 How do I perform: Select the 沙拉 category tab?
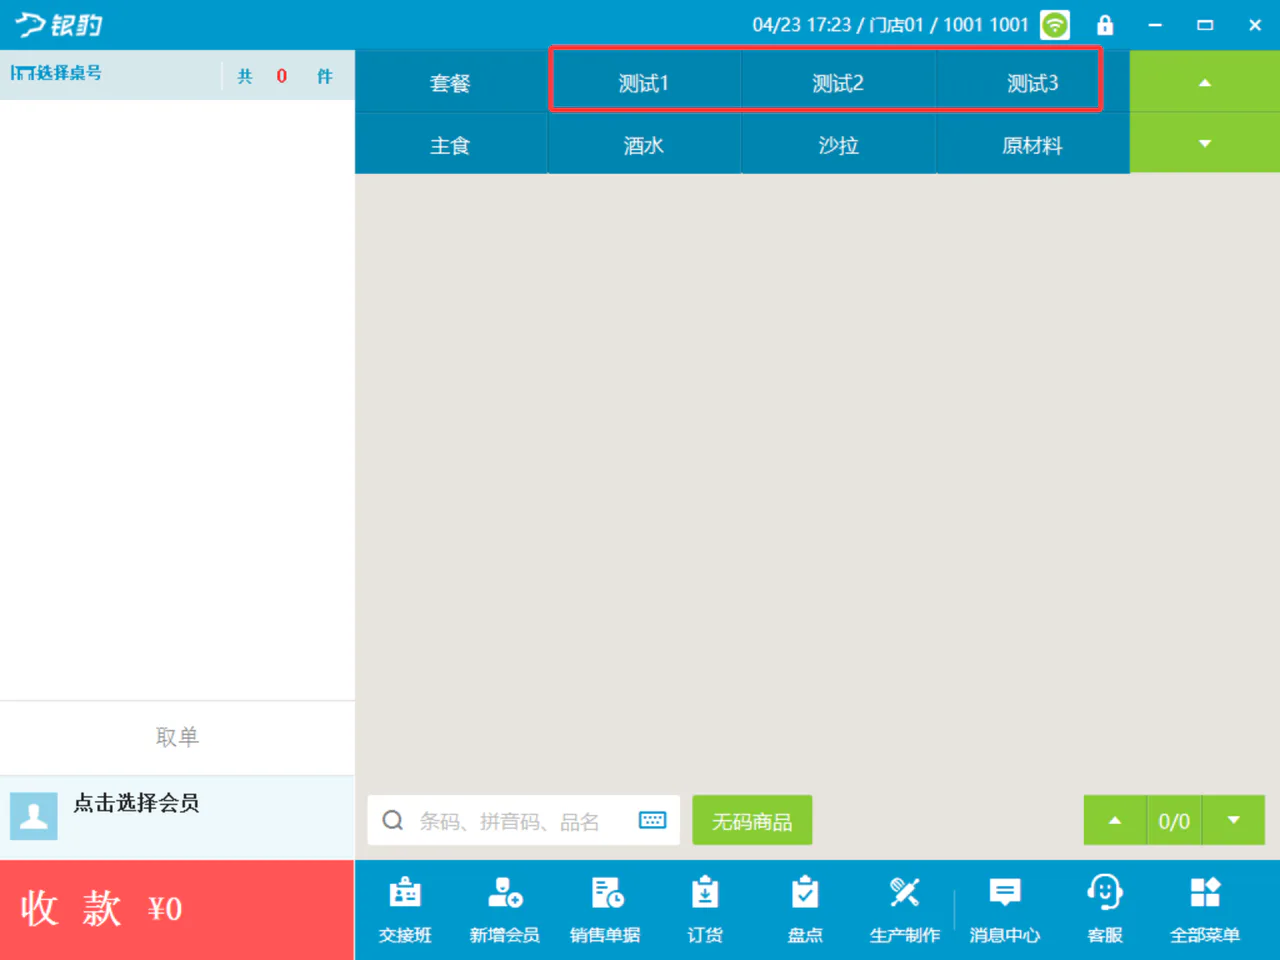point(838,145)
